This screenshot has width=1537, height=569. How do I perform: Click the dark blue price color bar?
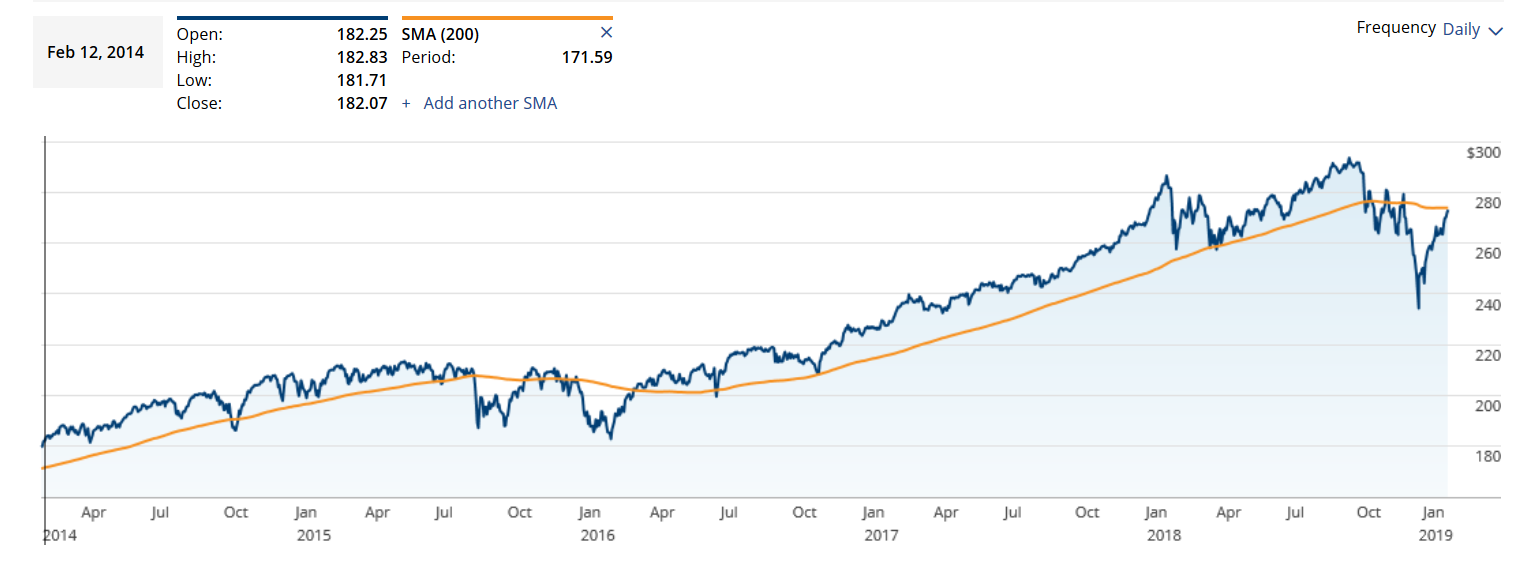point(282,17)
